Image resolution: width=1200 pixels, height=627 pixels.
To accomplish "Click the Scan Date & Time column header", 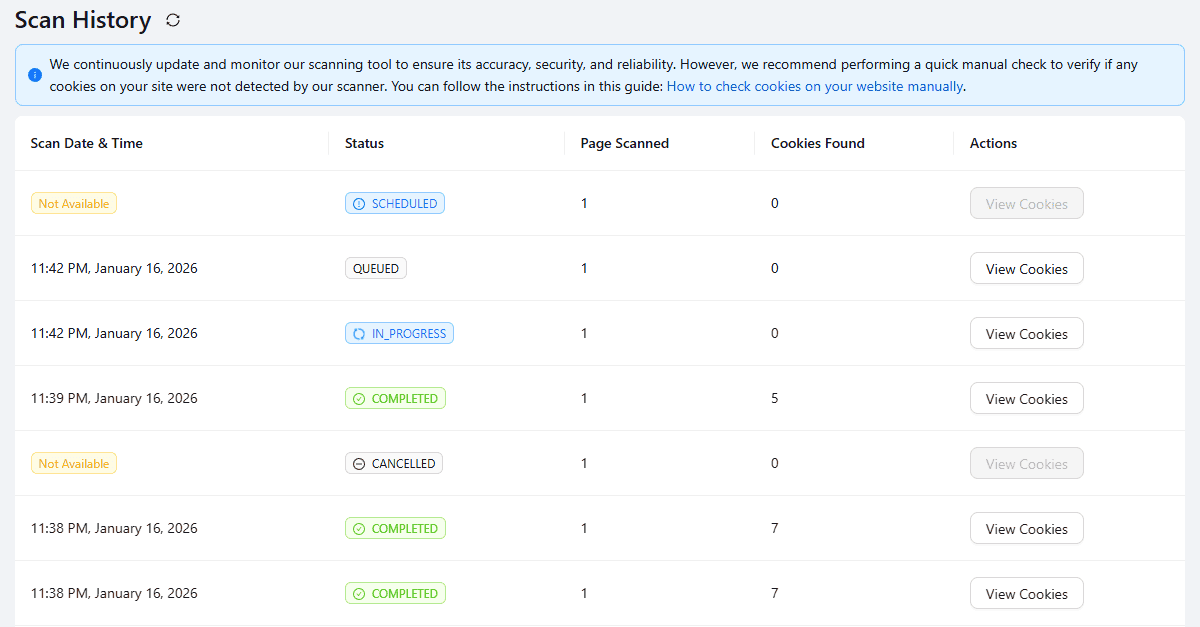I will [87, 143].
